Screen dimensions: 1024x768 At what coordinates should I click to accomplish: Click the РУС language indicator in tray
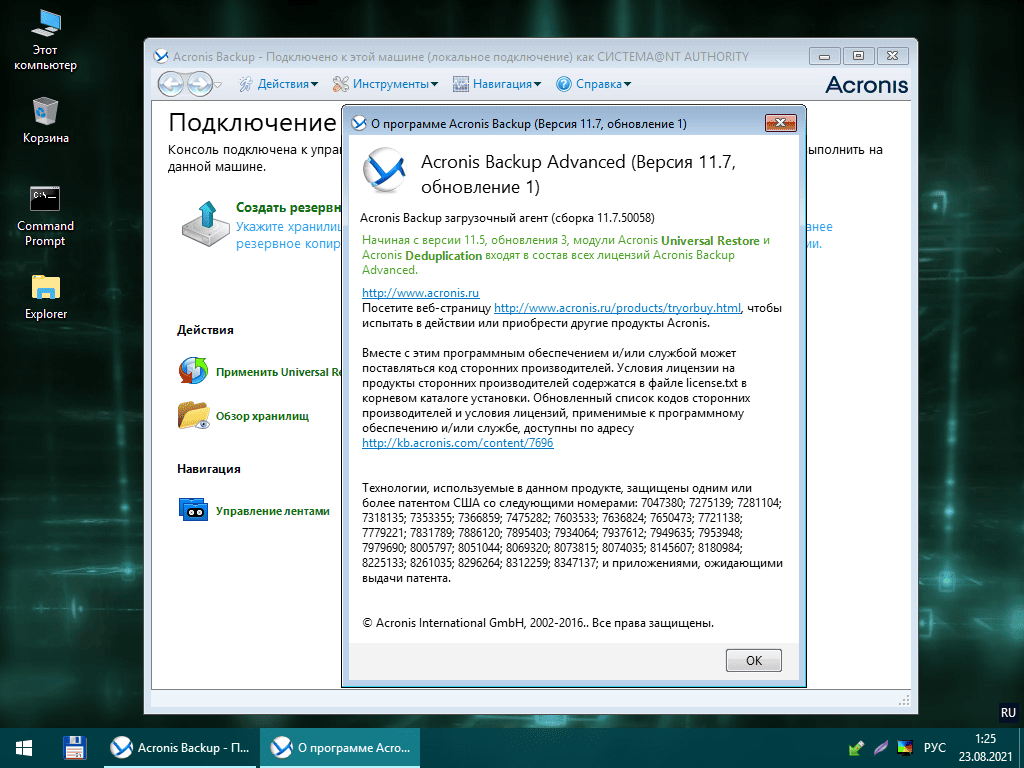coord(934,747)
